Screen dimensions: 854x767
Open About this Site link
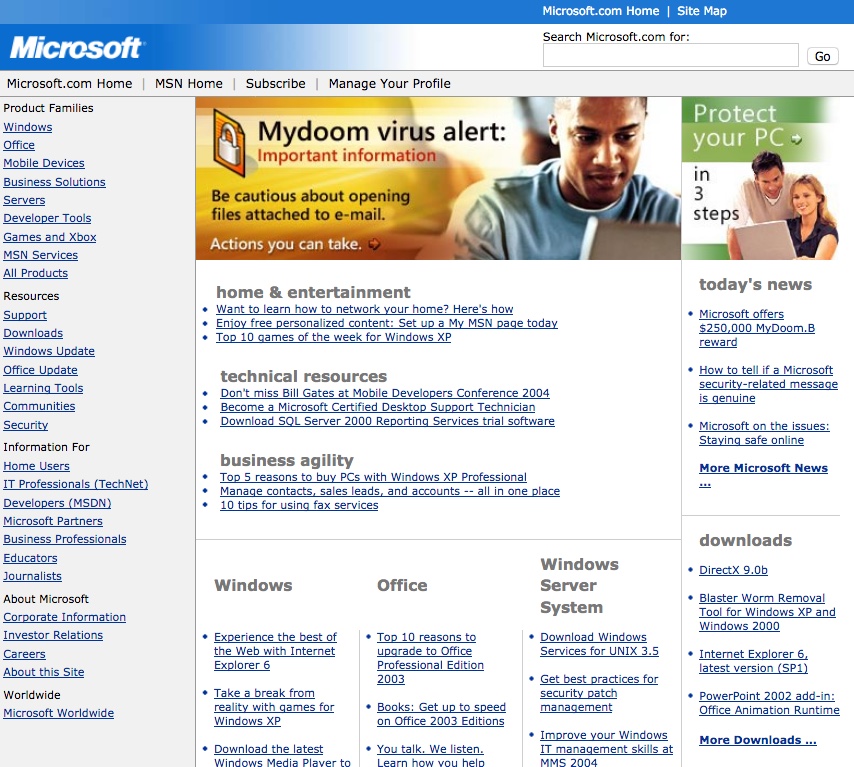coord(44,672)
